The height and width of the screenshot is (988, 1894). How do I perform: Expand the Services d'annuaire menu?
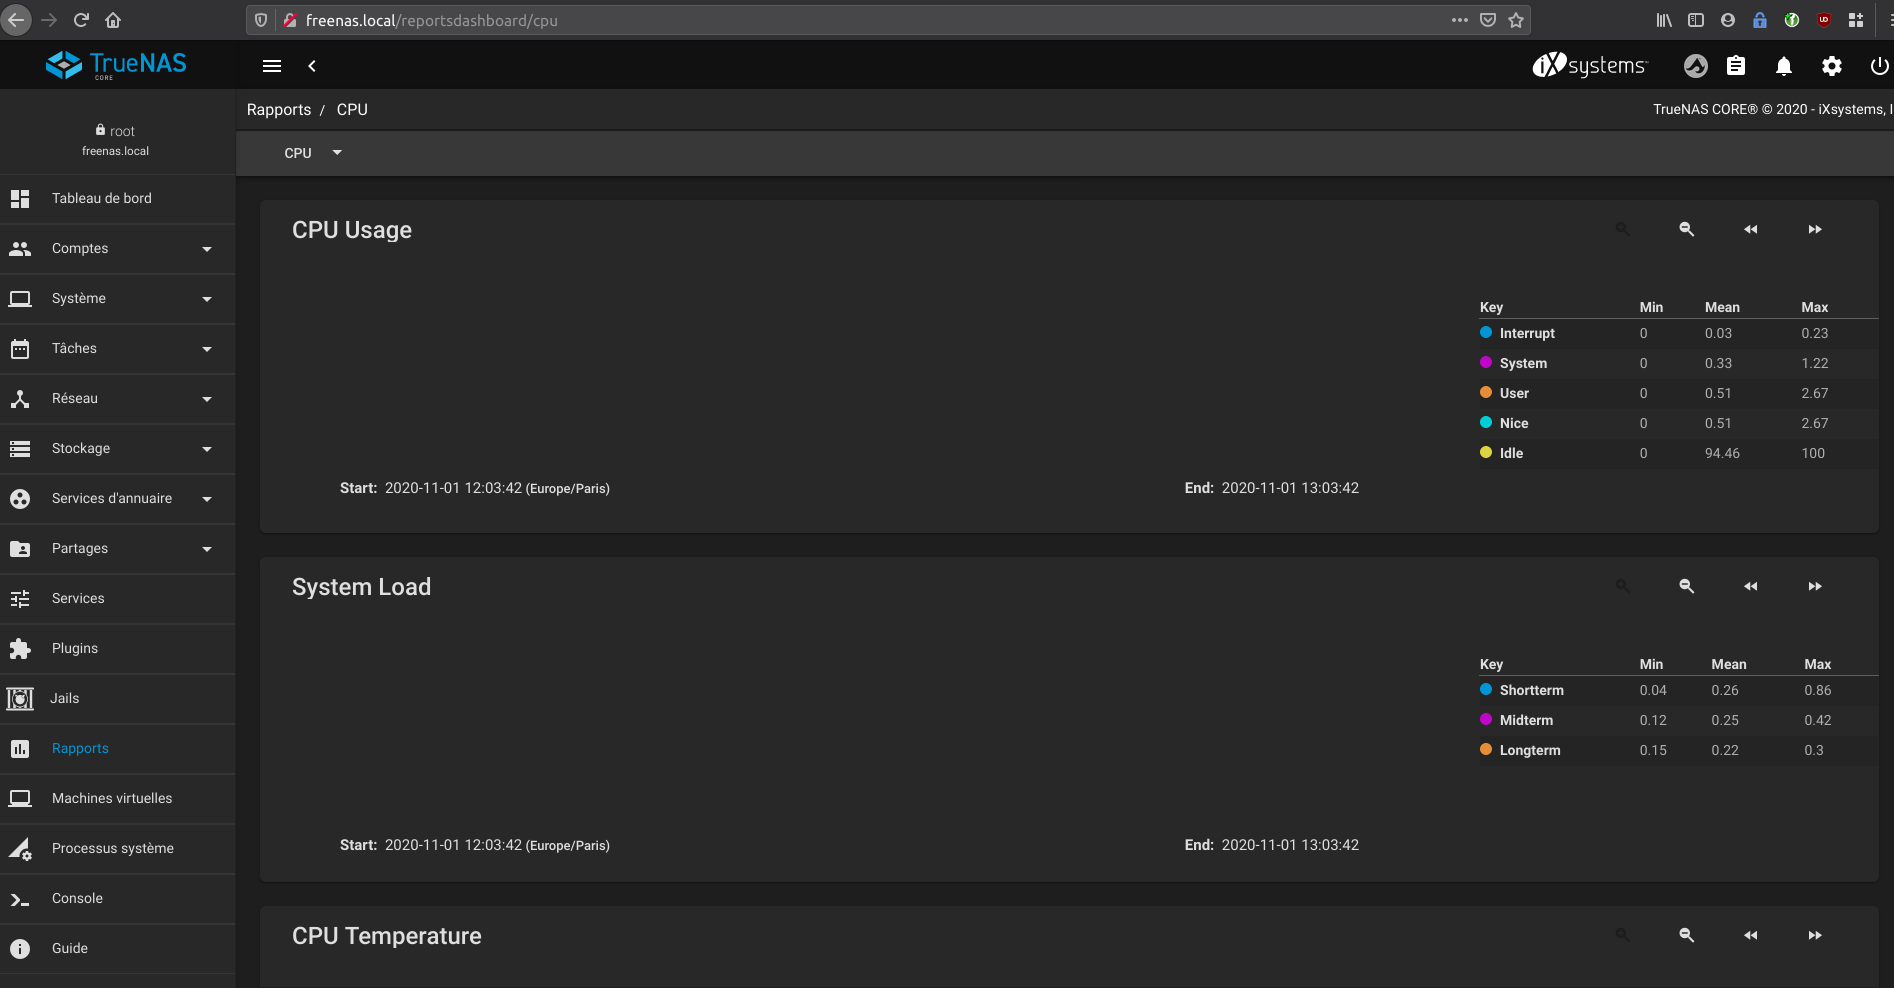click(118, 499)
